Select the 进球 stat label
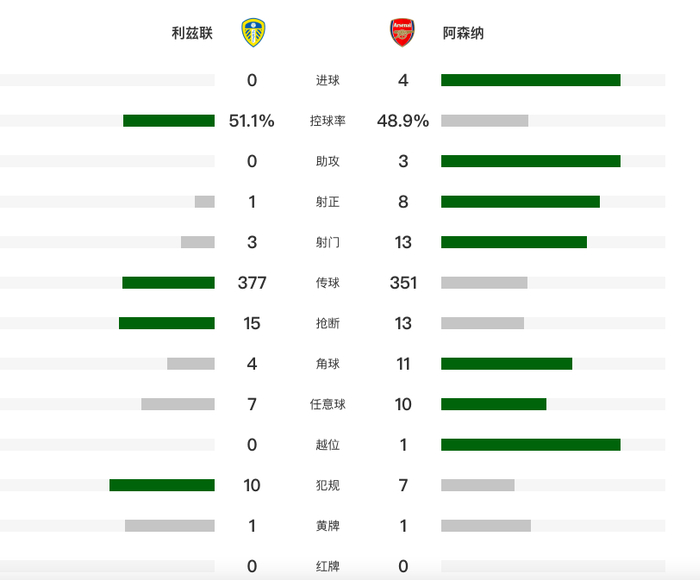 coord(327,81)
